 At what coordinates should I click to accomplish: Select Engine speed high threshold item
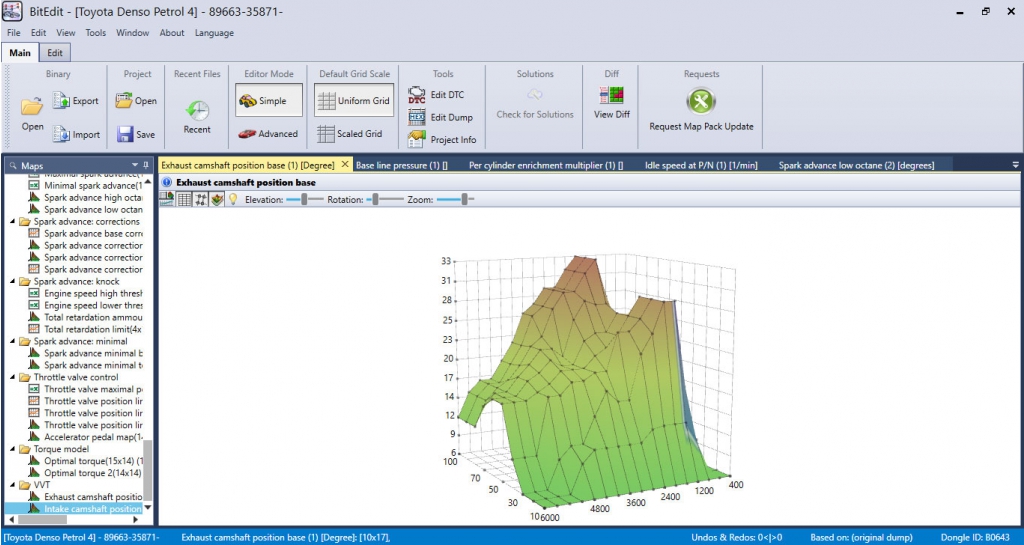[x=86, y=294]
